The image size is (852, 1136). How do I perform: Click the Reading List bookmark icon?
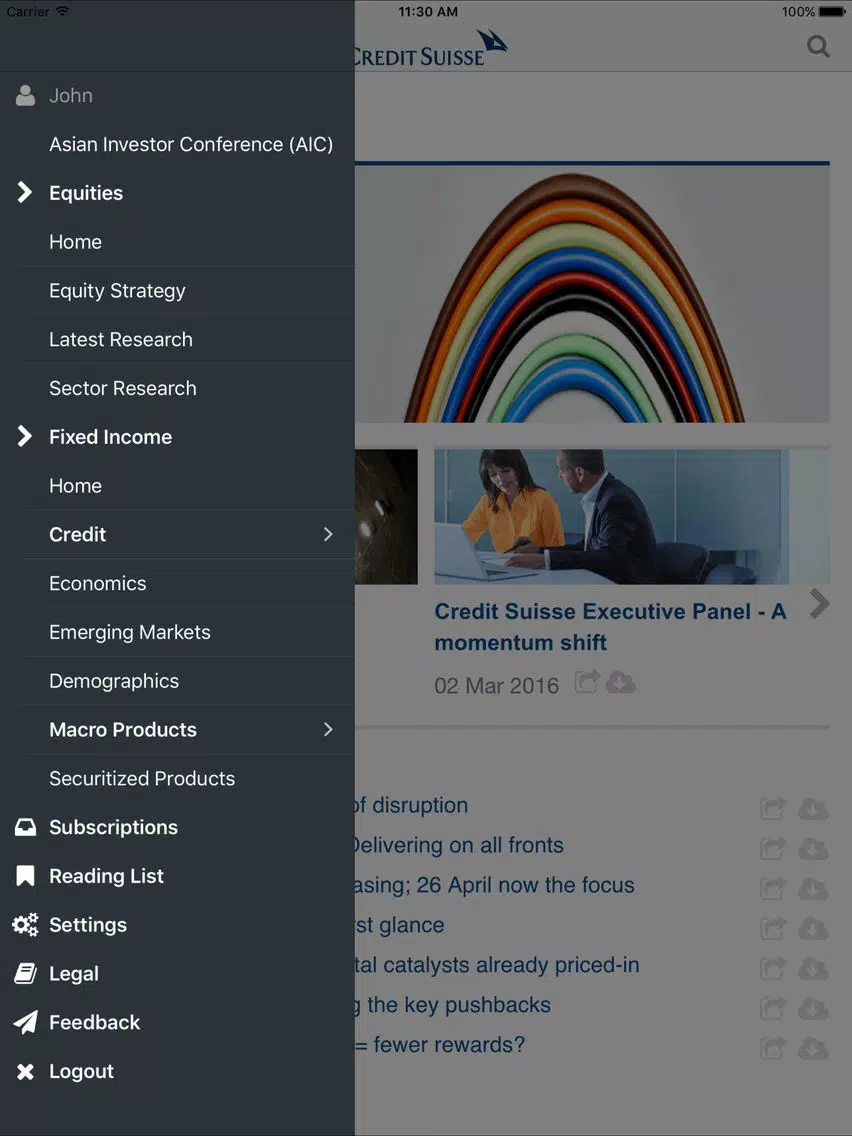pyautogui.click(x=25, y=876)
